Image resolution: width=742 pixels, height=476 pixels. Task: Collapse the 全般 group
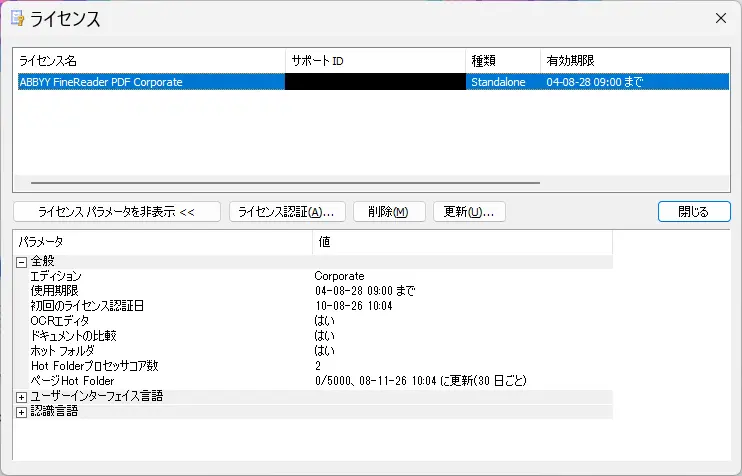[21, 262]
